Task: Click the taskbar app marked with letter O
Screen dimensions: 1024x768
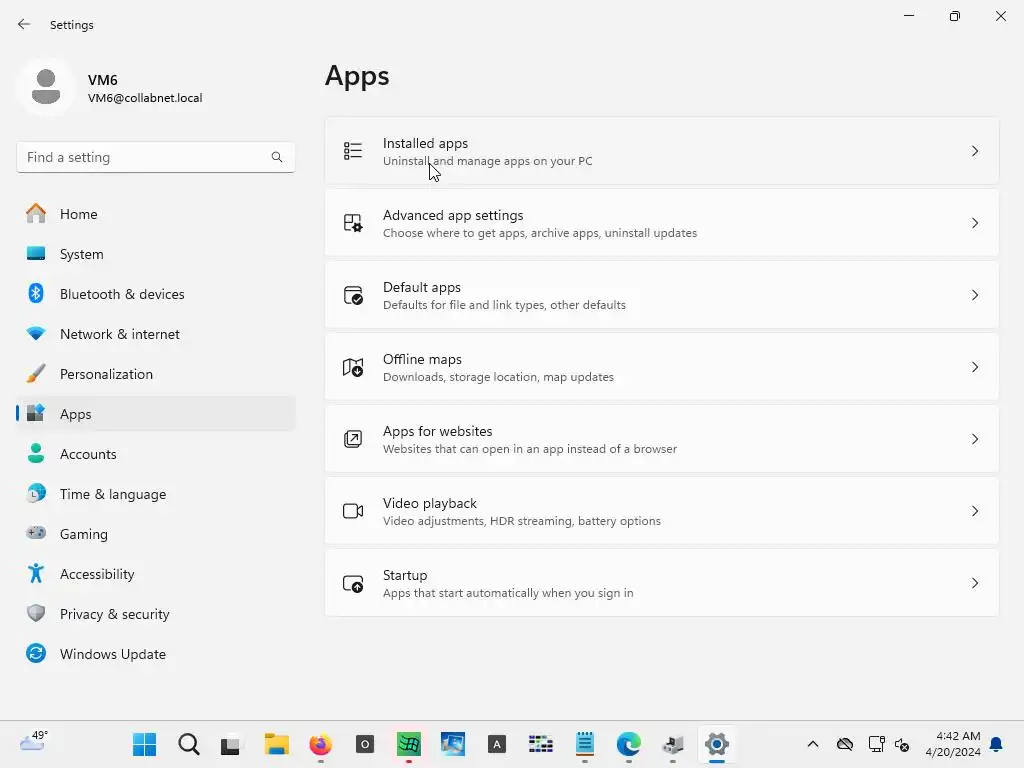Action: click(364, 744)
